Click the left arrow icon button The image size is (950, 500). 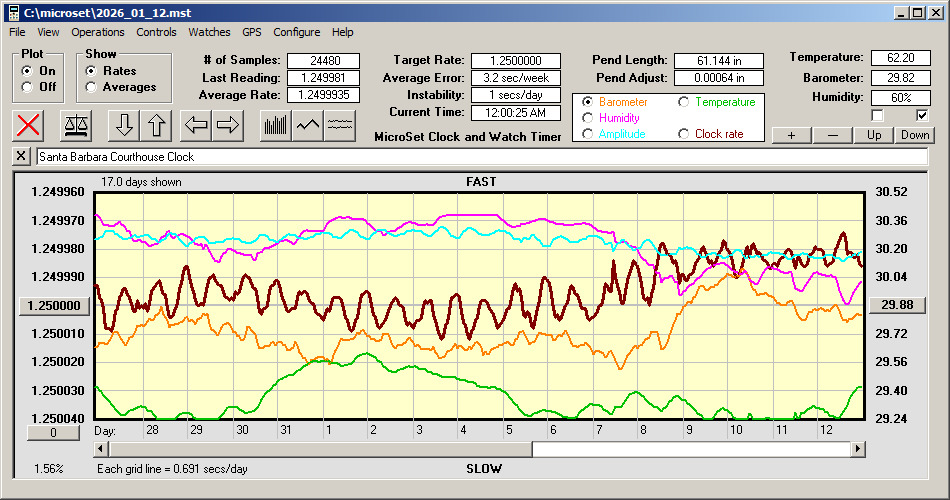coord(197,125)
